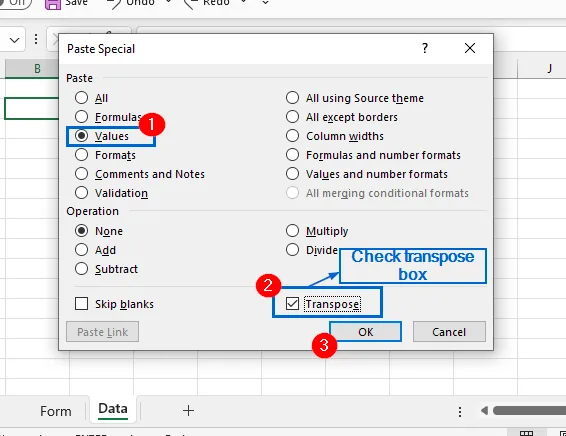Click the selected cell in column B
The height and width of the screenshot is (436, 566).
(x=32, y=108)
